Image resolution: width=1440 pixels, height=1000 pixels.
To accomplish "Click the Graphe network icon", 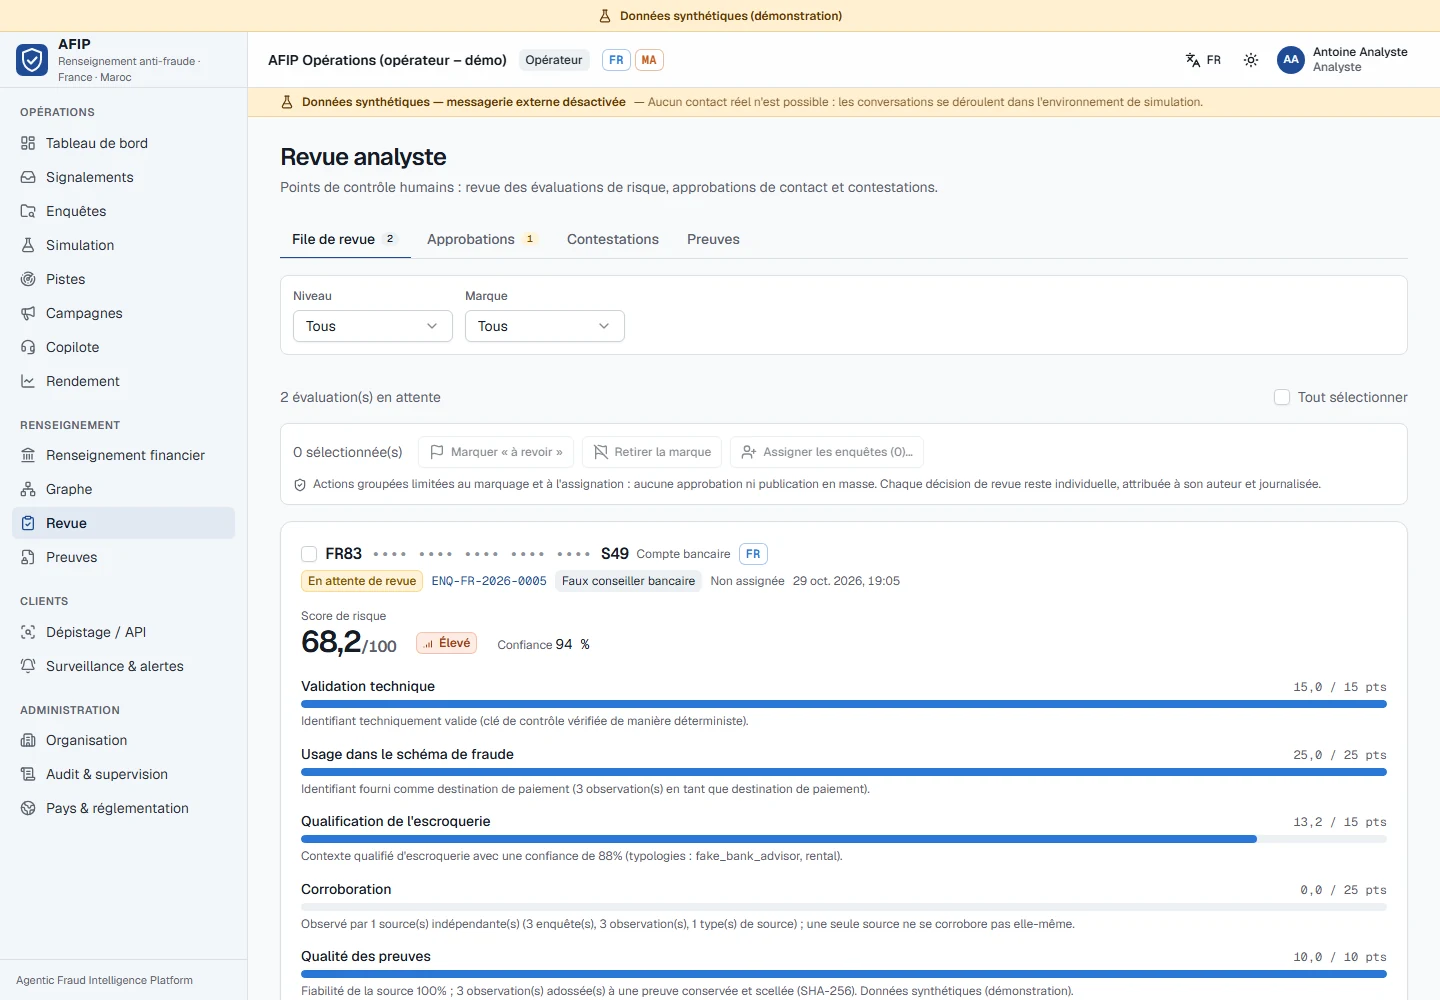I will 28,489.
